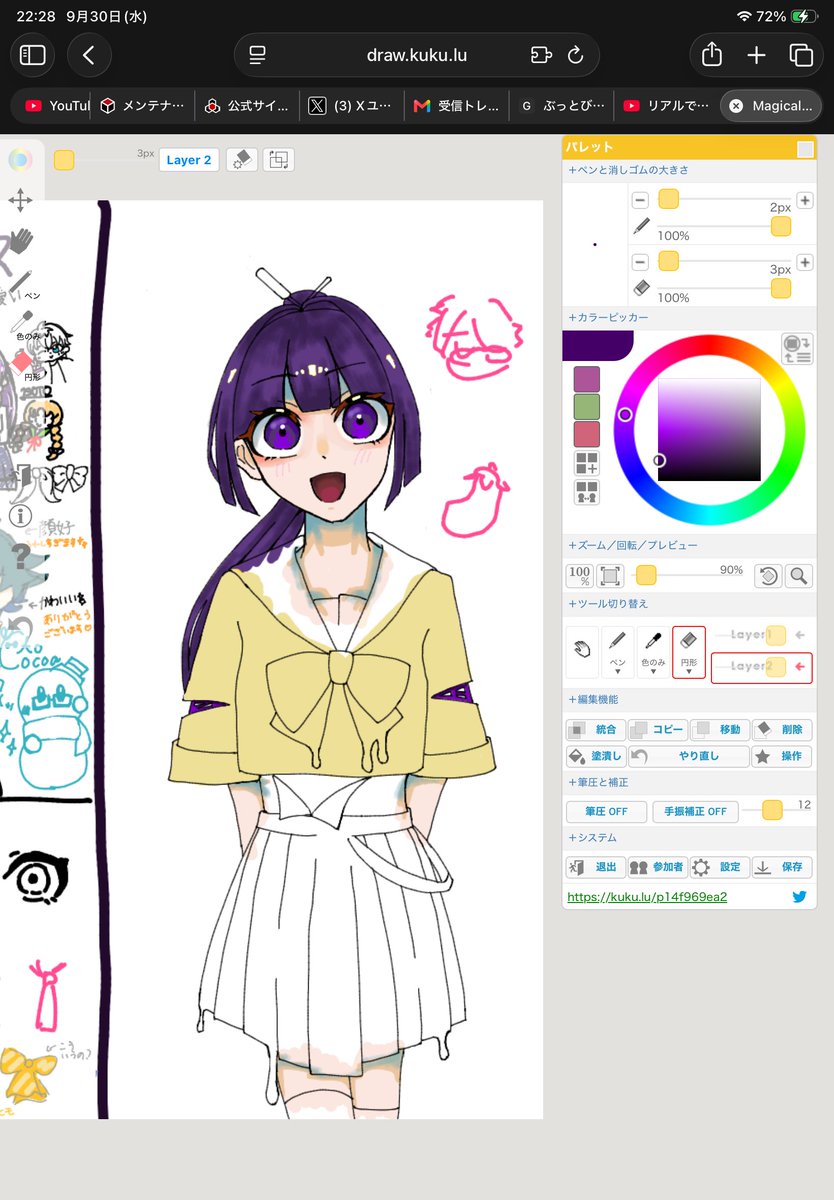This screenshot has width=834, height=1200.
Task: Open the info icon in left sidebar
Action: tap(20, 516)
